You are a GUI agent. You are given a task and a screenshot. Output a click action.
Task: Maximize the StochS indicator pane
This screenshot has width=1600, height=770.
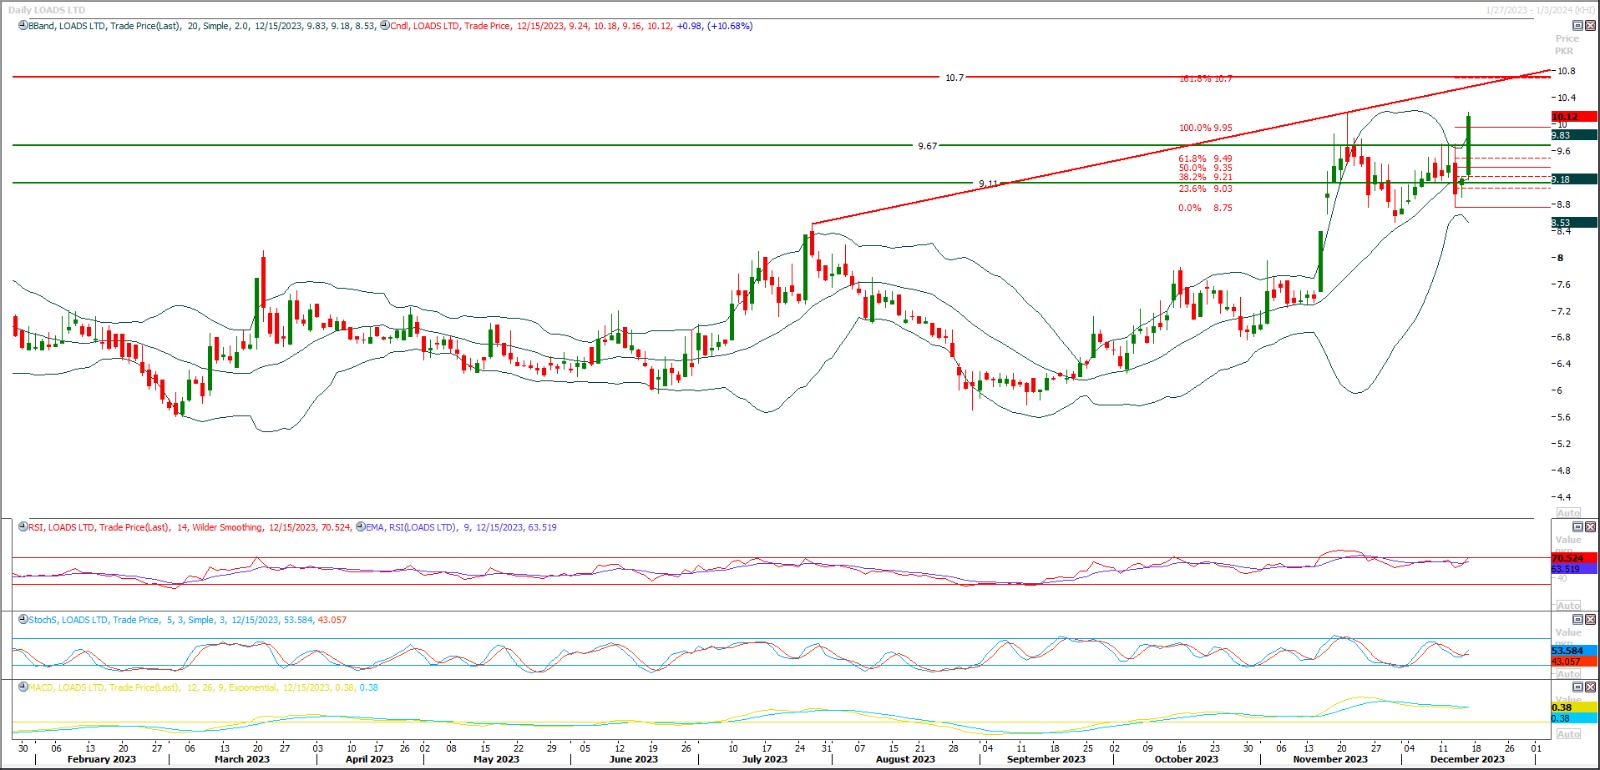coord(1578,620)
